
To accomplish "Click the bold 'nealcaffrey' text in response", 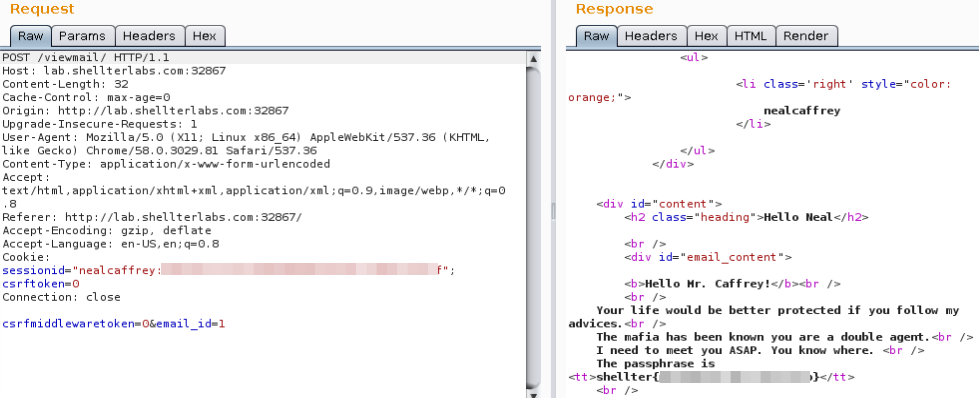I will click(x=802, y=111).
